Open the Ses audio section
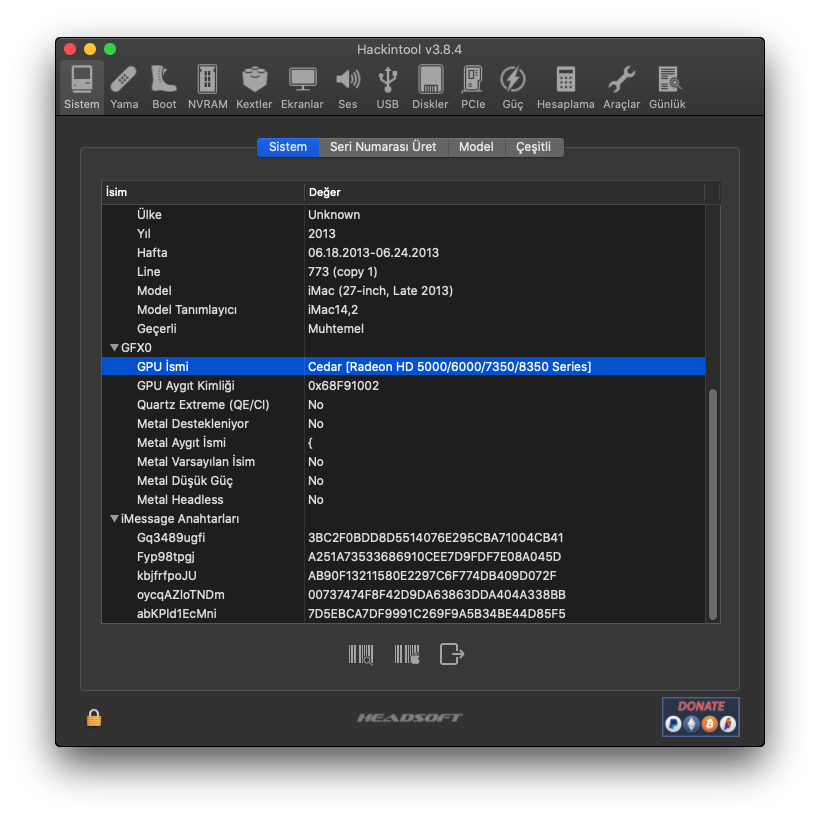820x820 pixels. (347, 86)
